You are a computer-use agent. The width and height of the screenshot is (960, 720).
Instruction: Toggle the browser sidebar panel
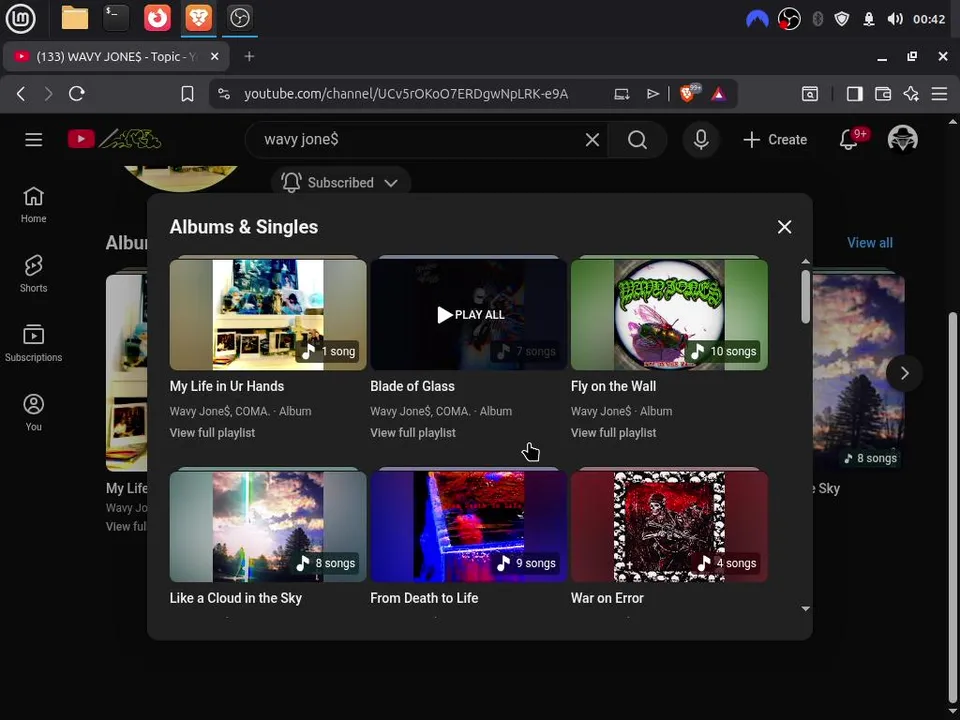(x=855, y=94)
